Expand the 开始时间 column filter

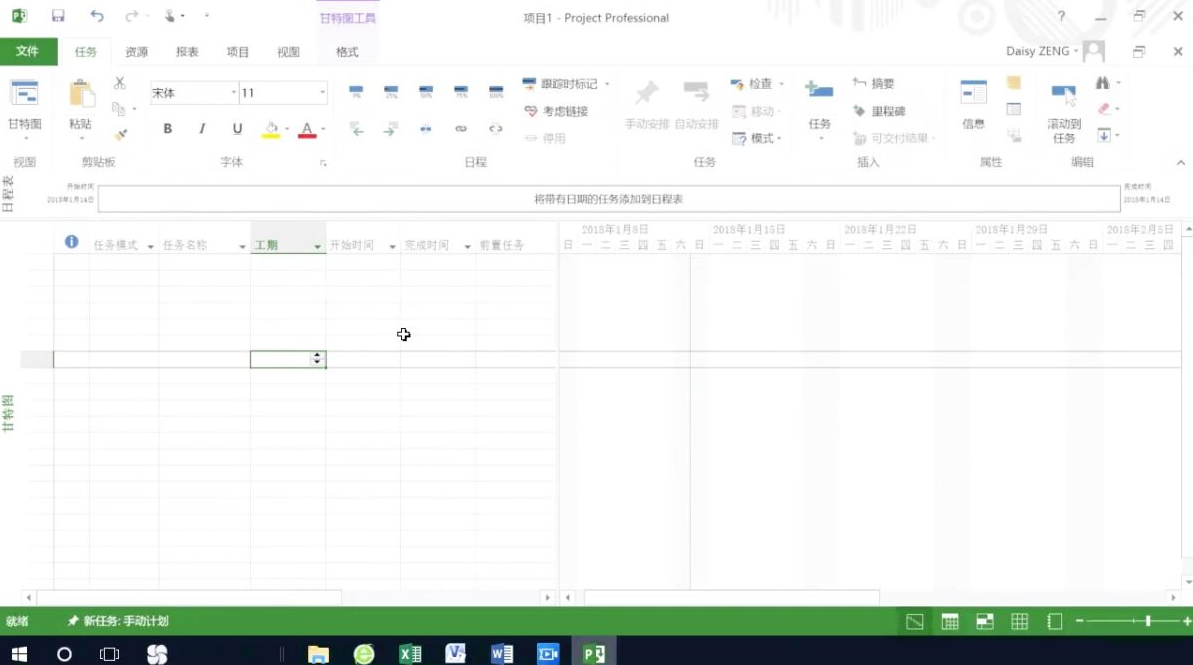[x=393, y=246]
